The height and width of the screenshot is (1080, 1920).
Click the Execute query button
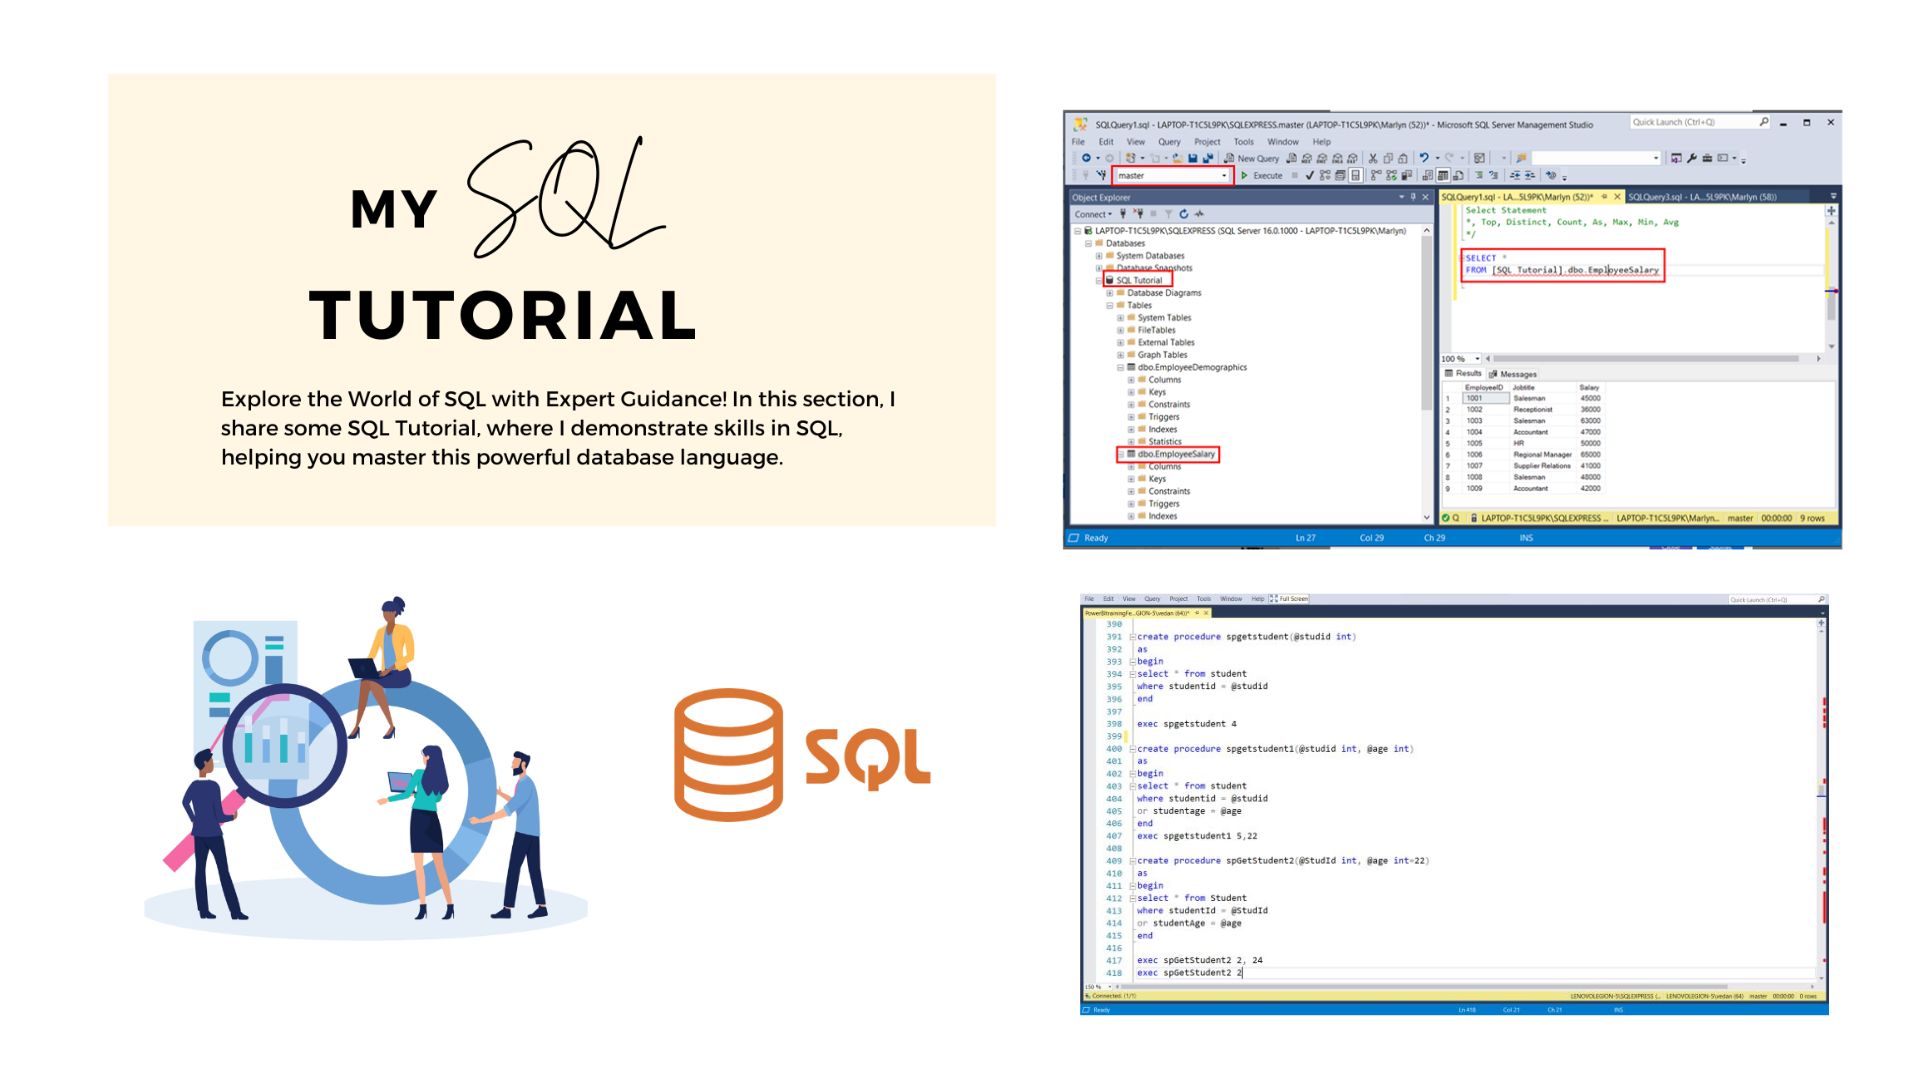pyautogui.click(x=1261, y=175)
